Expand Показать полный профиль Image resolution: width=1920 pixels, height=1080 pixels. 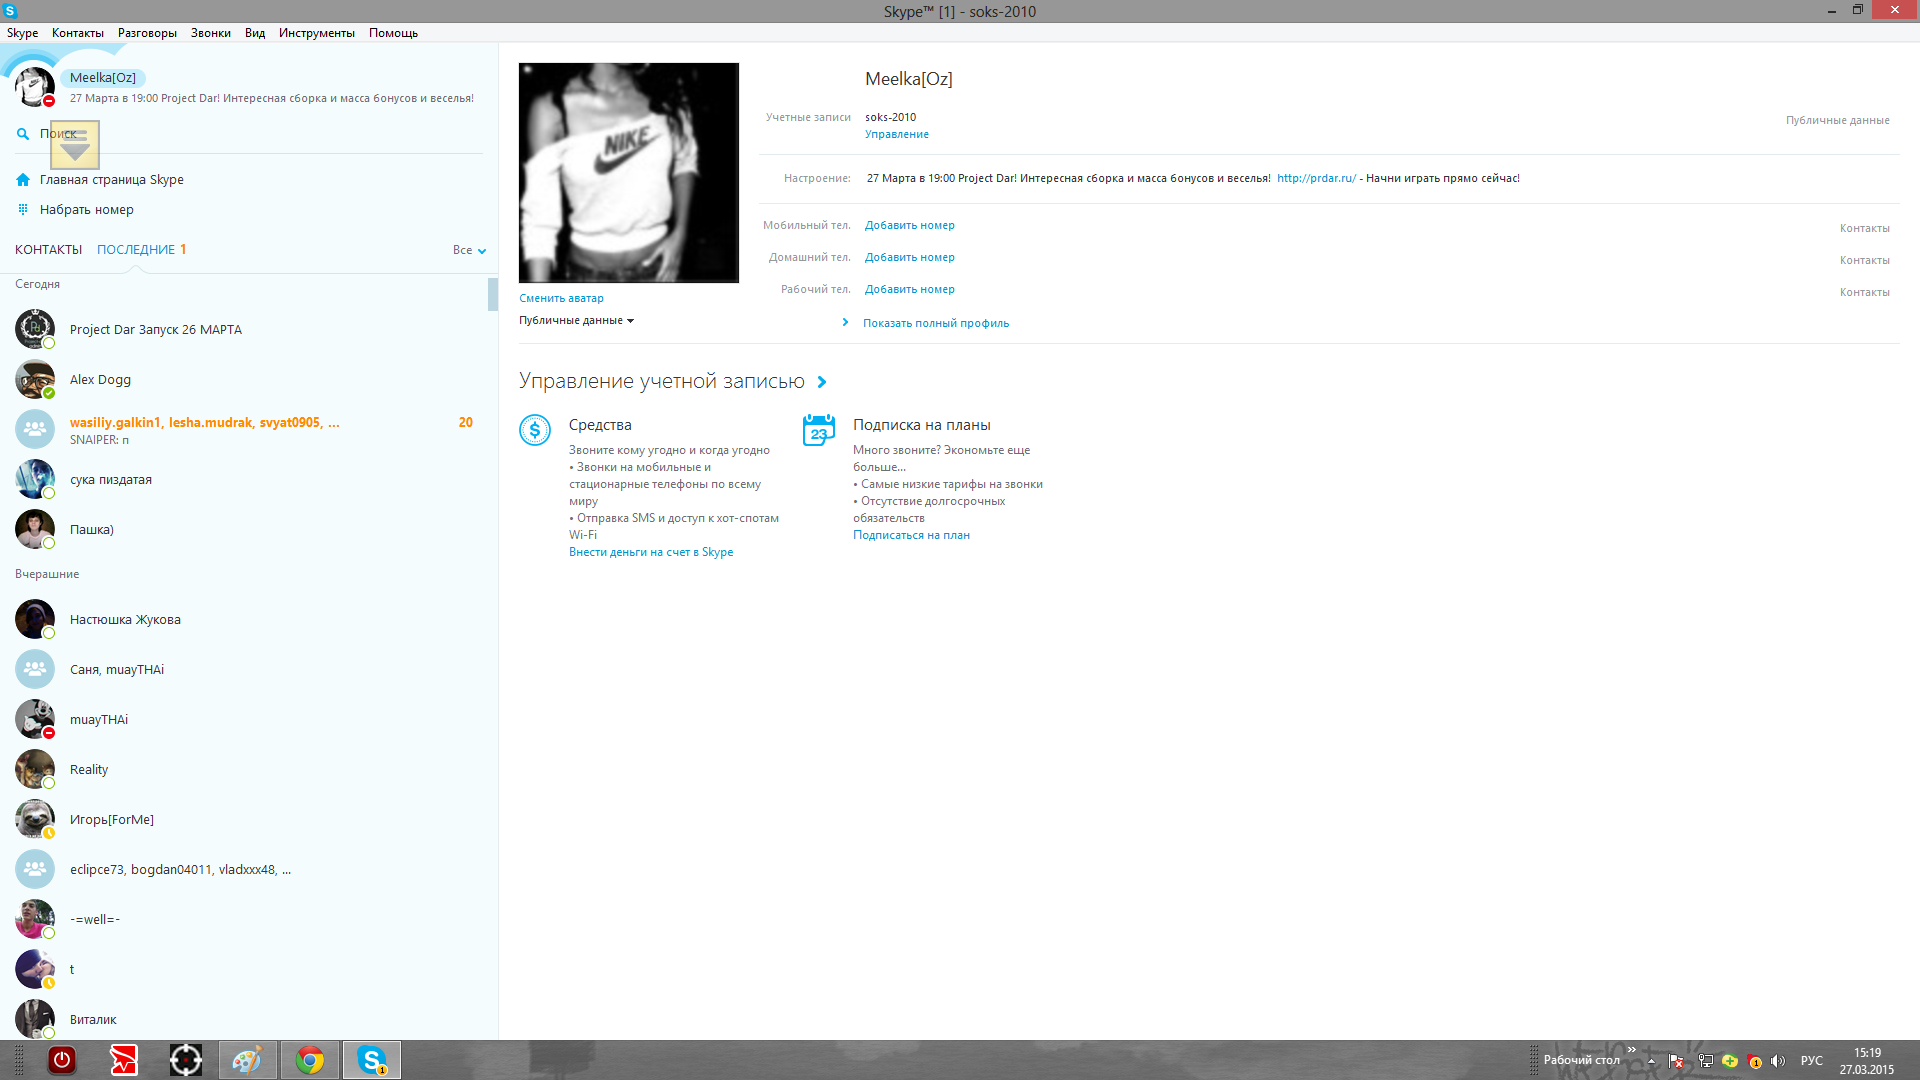tap(936, 323)
